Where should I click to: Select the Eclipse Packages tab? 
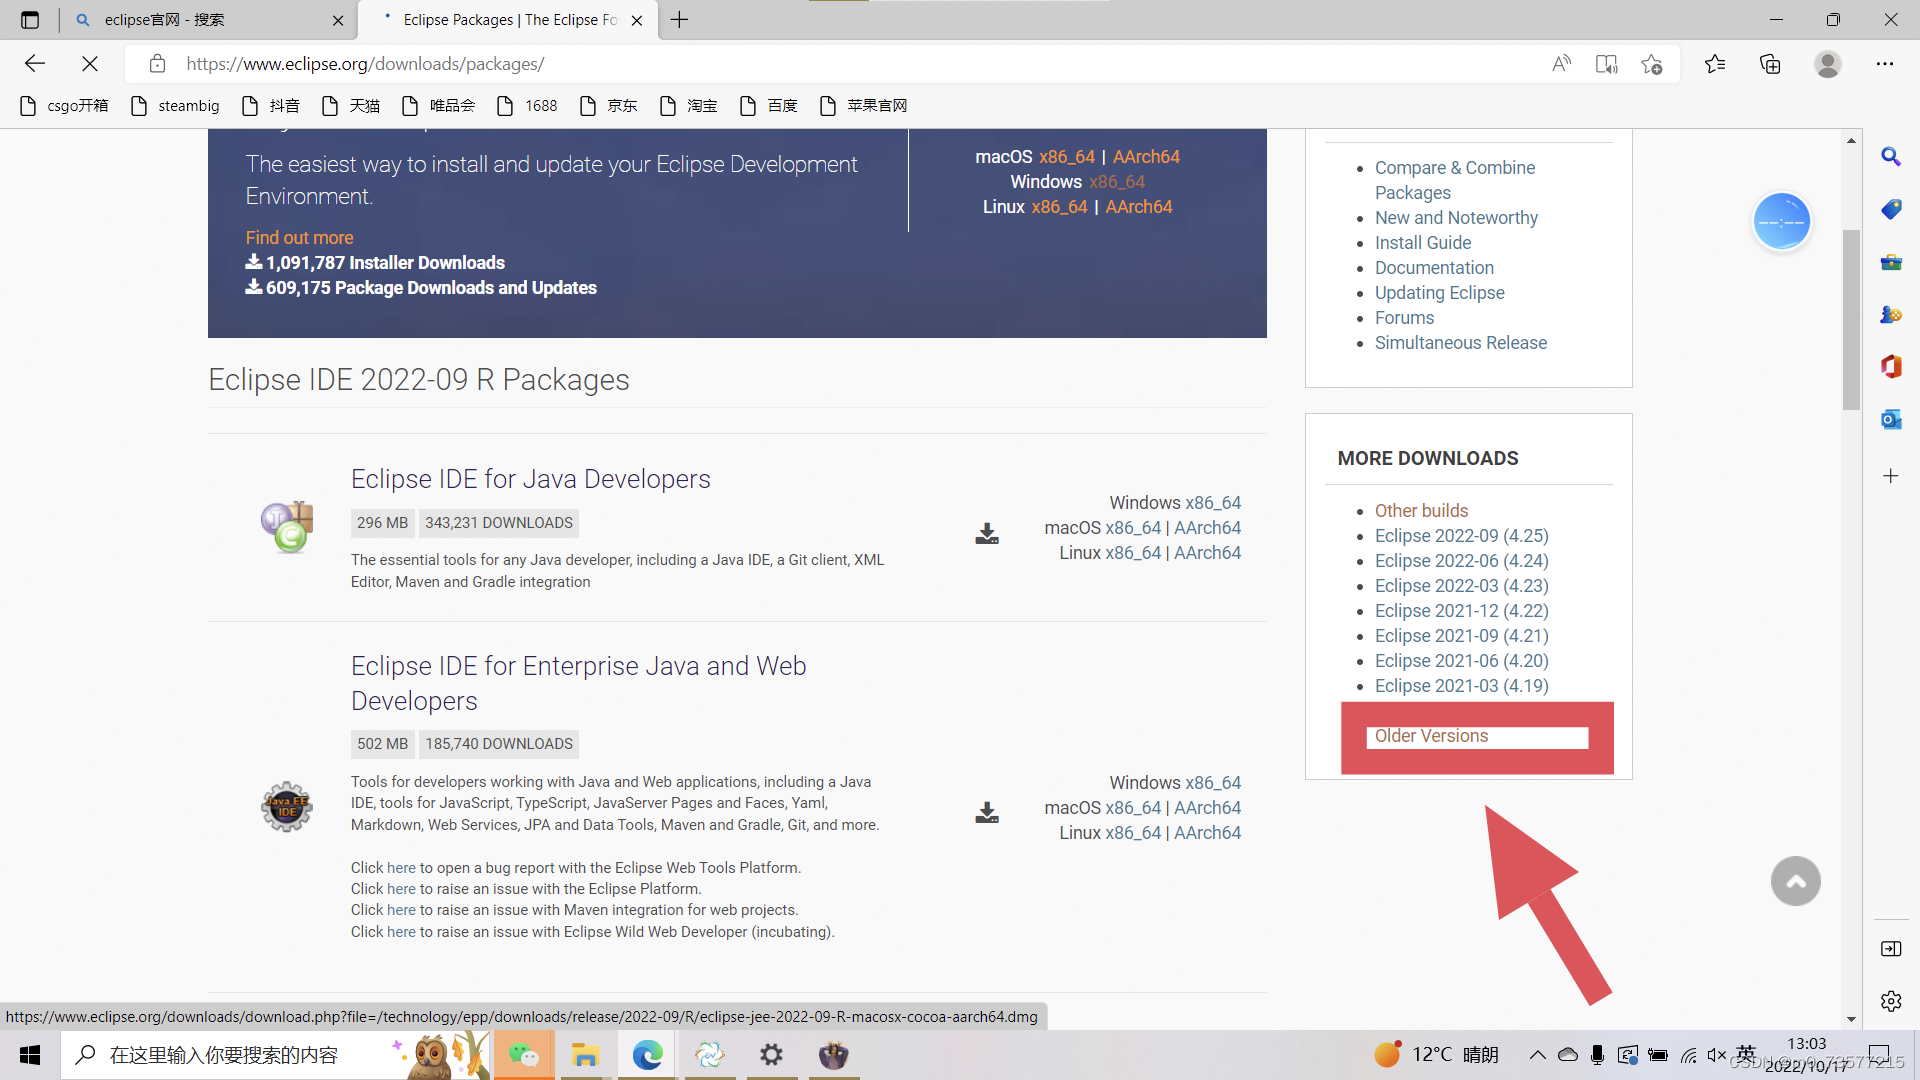click(508, 20)
